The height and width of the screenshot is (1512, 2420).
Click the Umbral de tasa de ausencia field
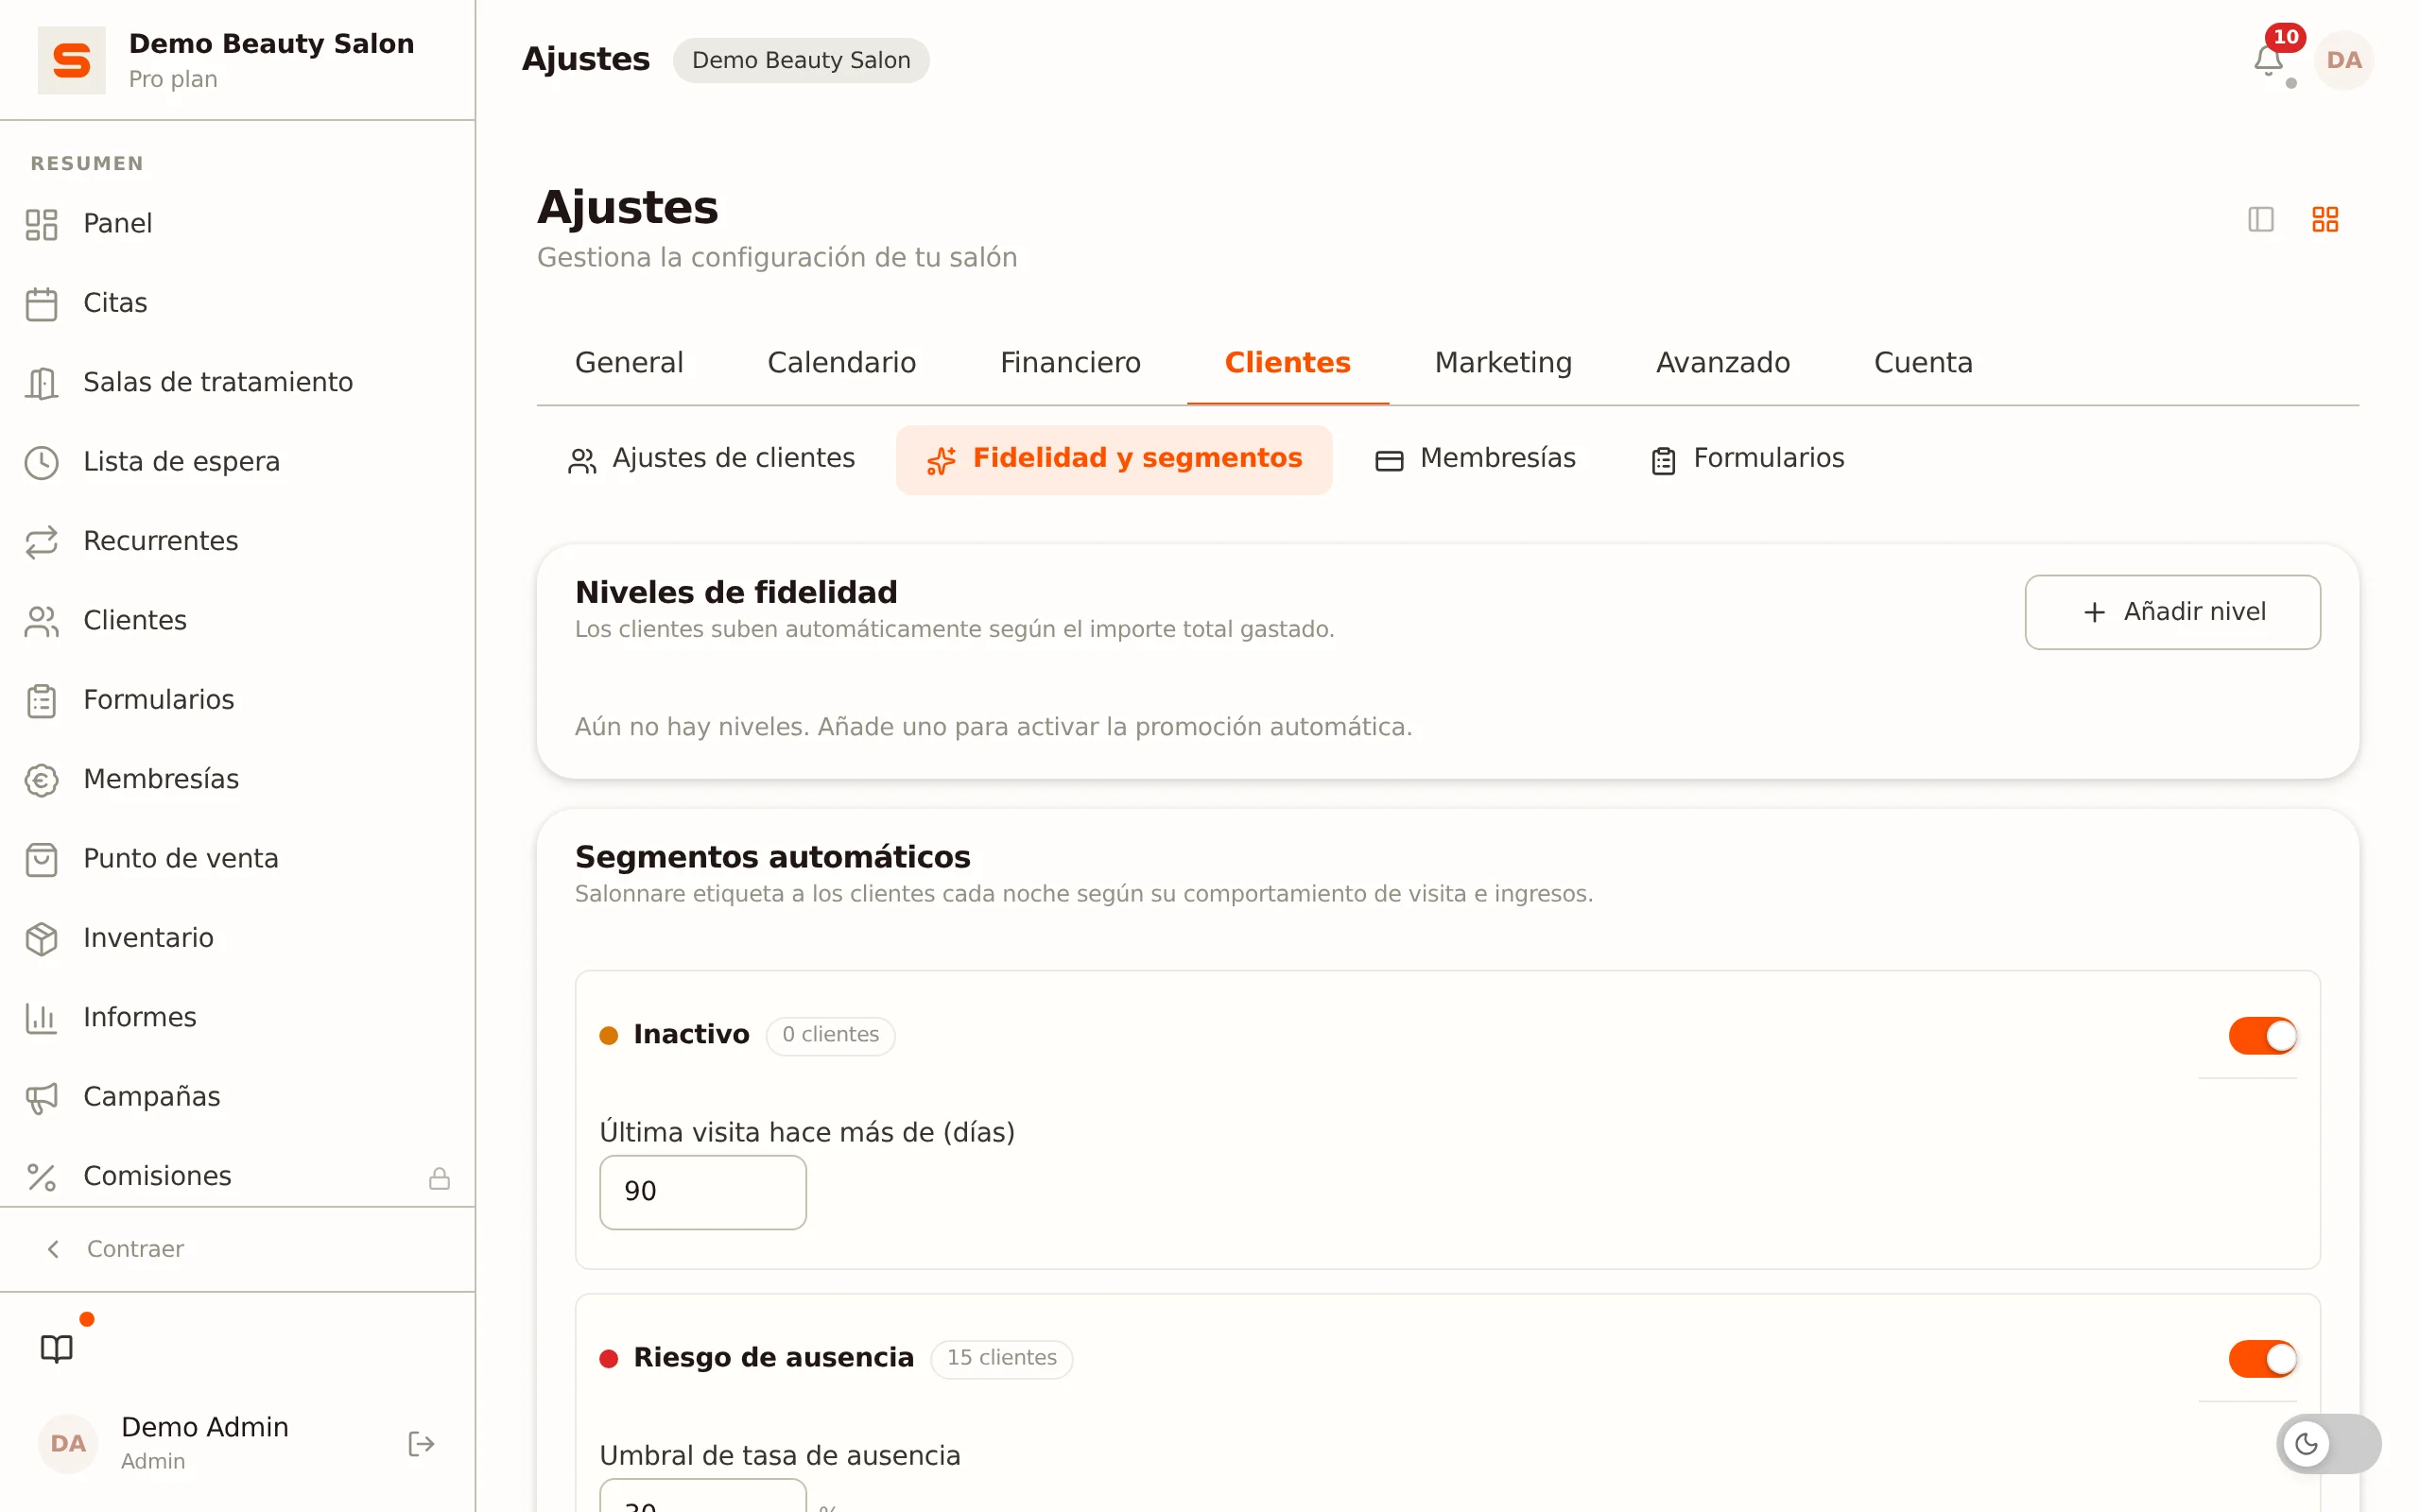tap(702, 1496)
